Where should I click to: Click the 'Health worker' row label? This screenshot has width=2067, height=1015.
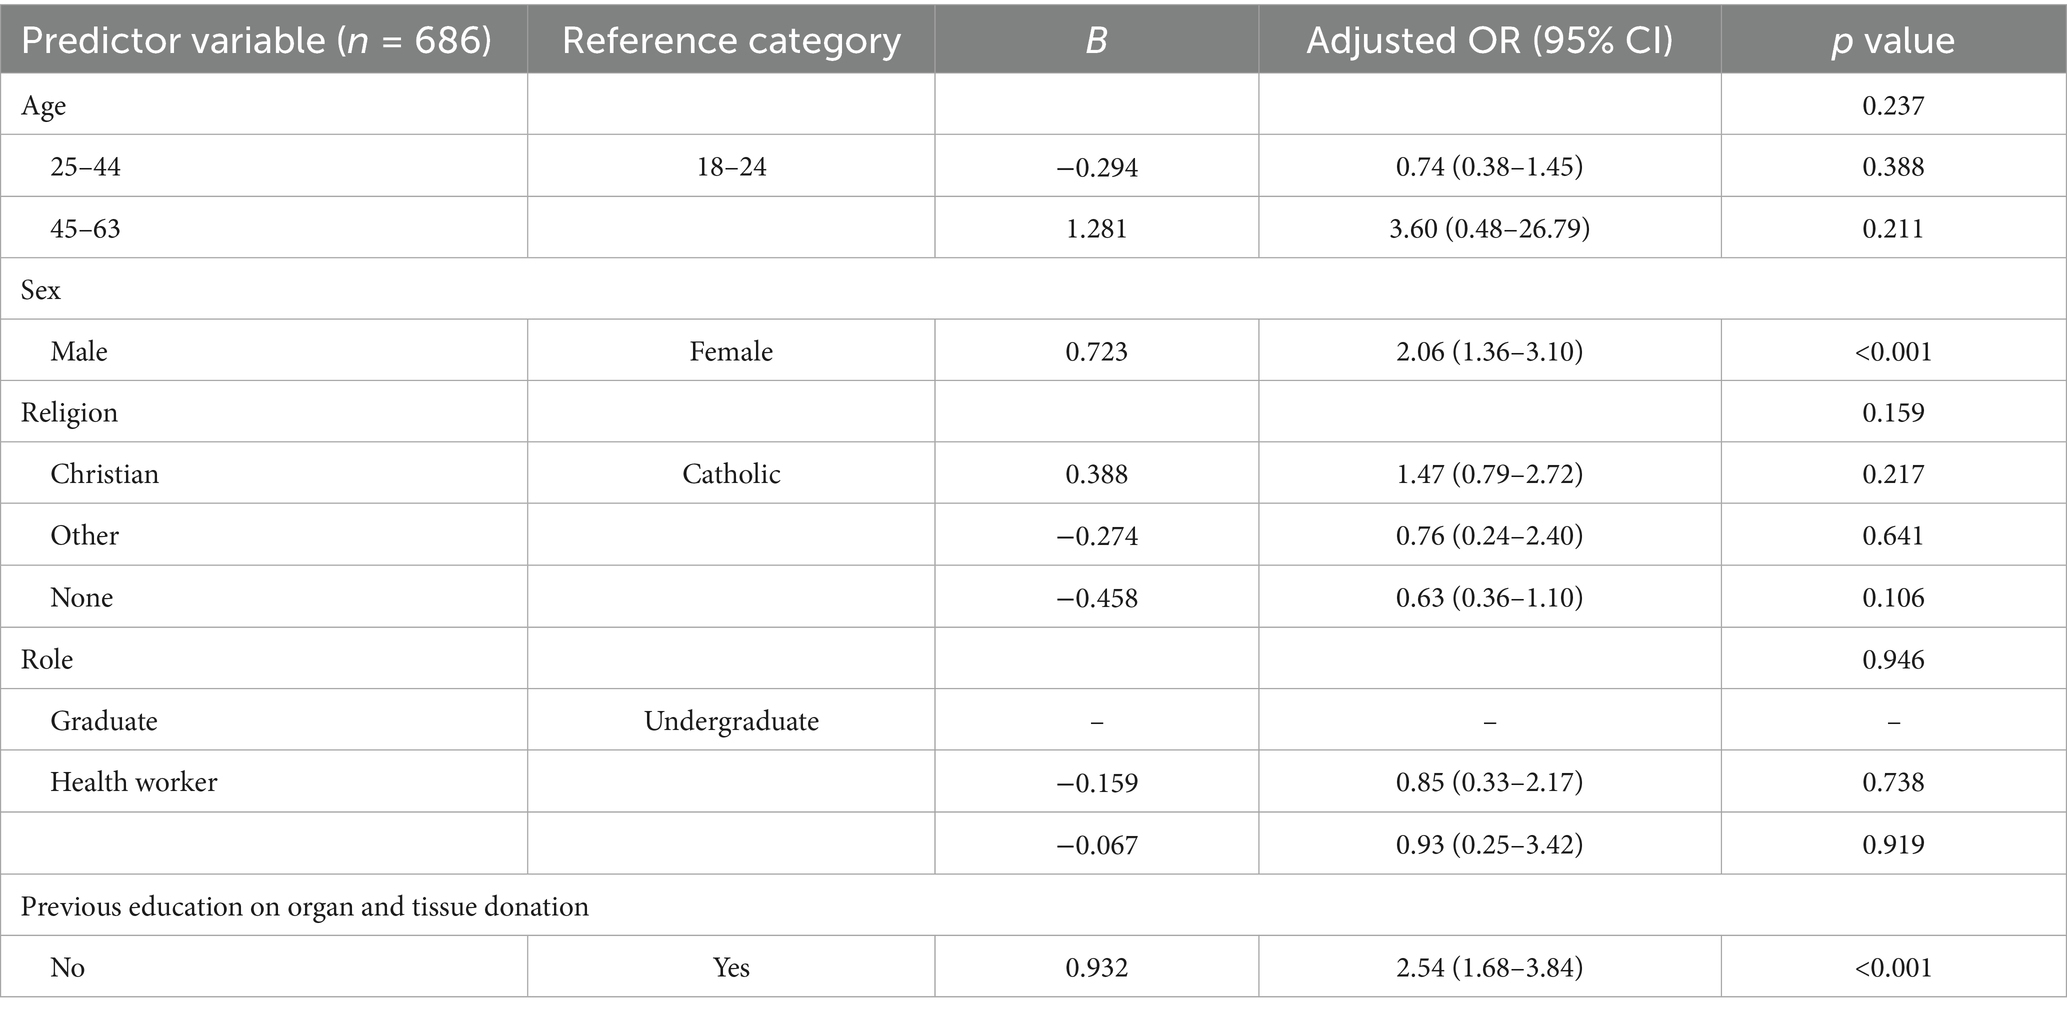(134, 782)
